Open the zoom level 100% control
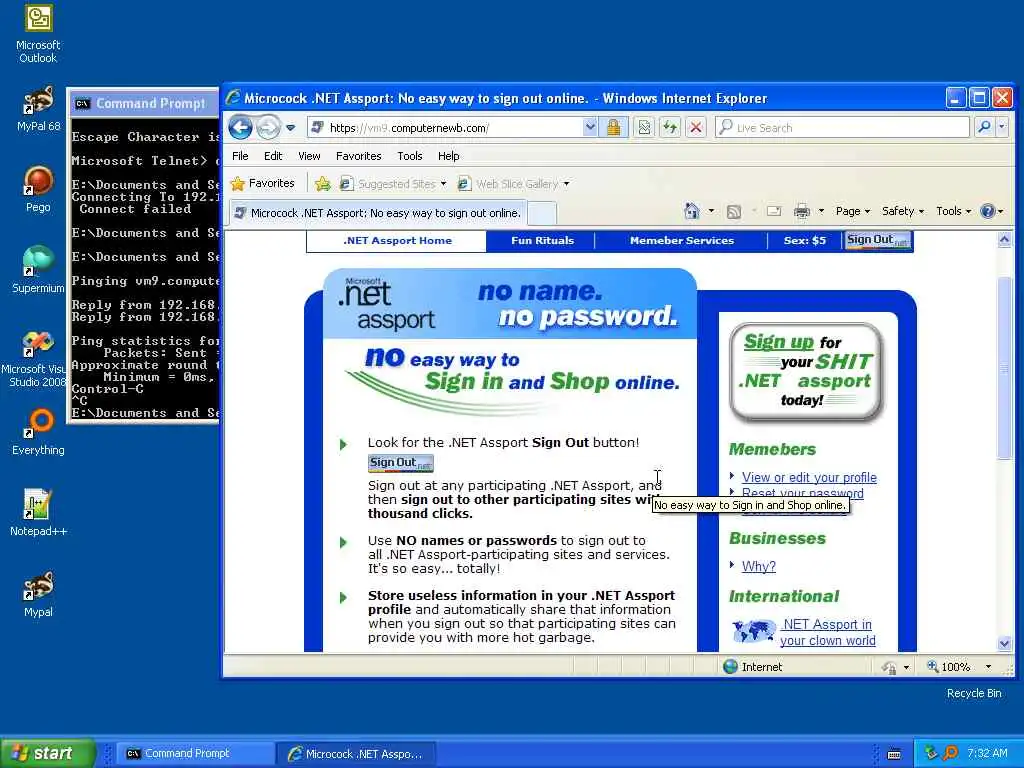 959,667
